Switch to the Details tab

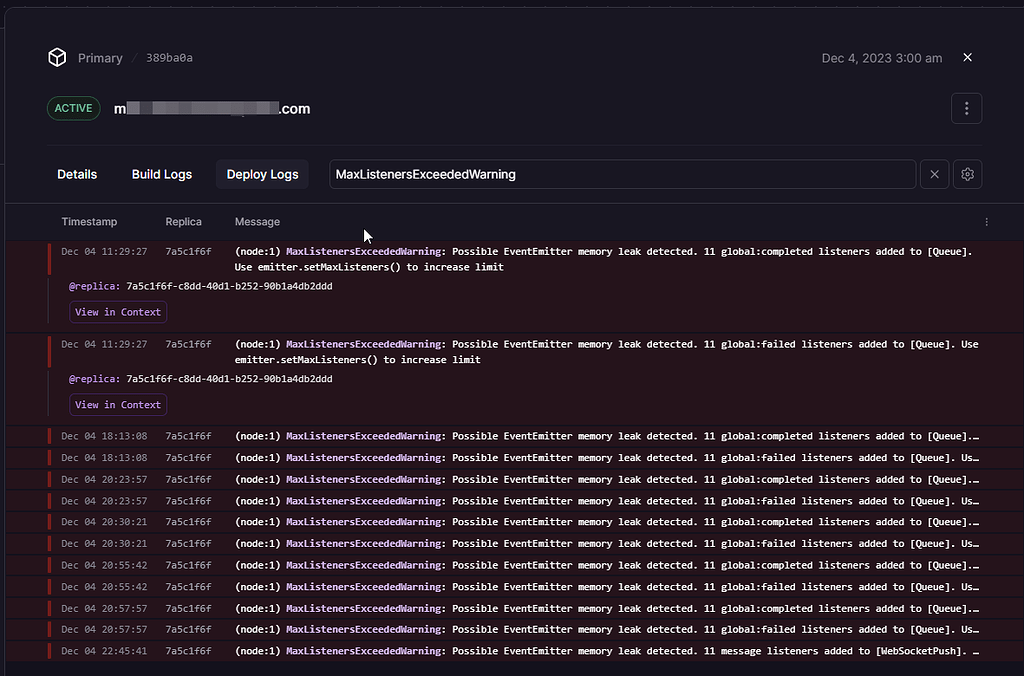tap(77, 173)
